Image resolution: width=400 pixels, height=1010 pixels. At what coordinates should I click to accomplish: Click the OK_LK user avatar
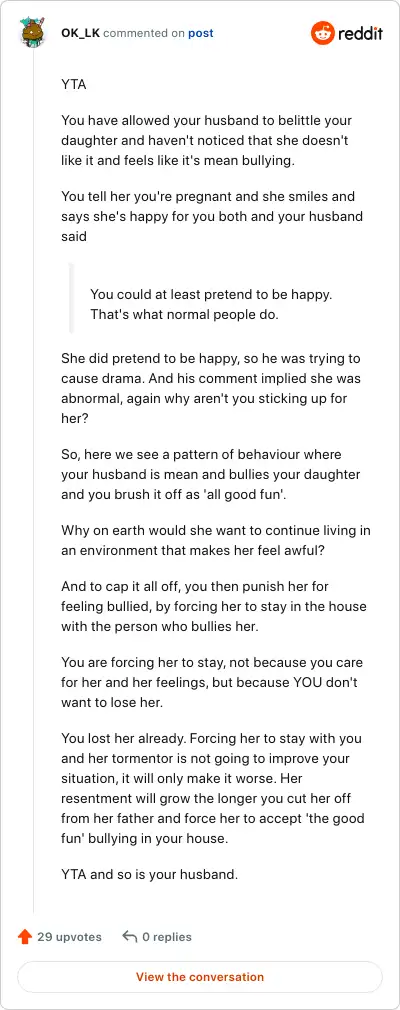32,33
